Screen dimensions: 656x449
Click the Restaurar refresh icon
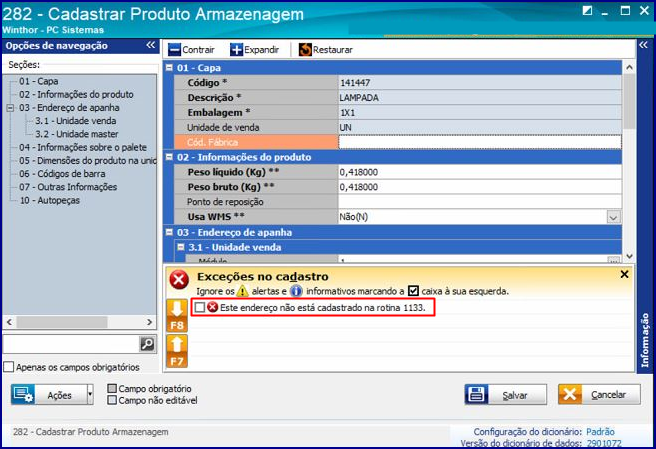point(305,50)
